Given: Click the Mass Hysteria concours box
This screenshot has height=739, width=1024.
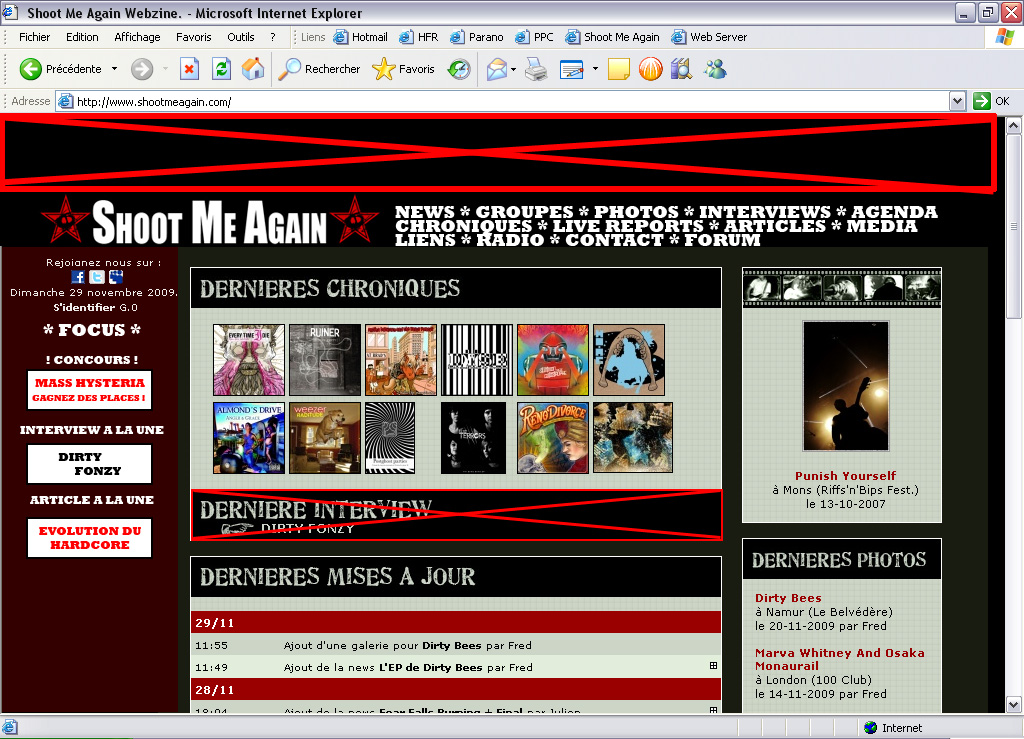Looking at the screenshot, I should coord(89,390).
